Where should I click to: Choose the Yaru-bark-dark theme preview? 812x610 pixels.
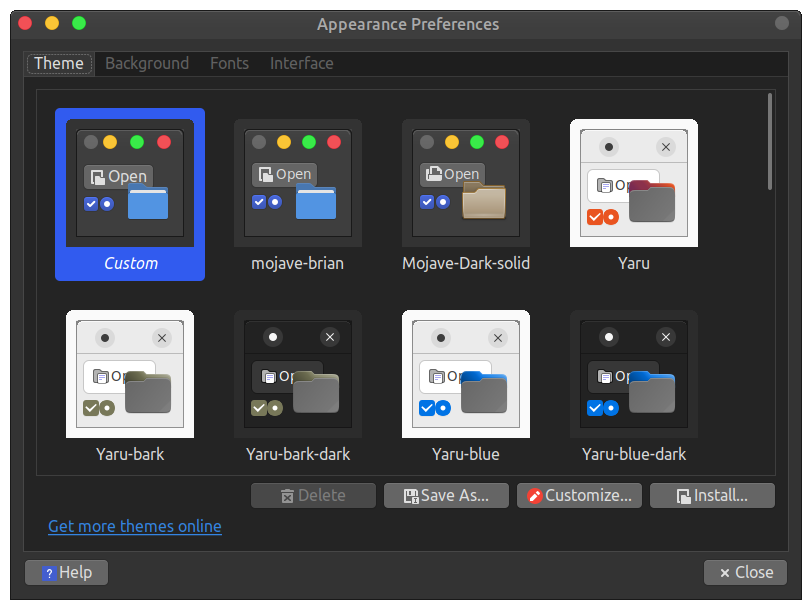[298, 374]
